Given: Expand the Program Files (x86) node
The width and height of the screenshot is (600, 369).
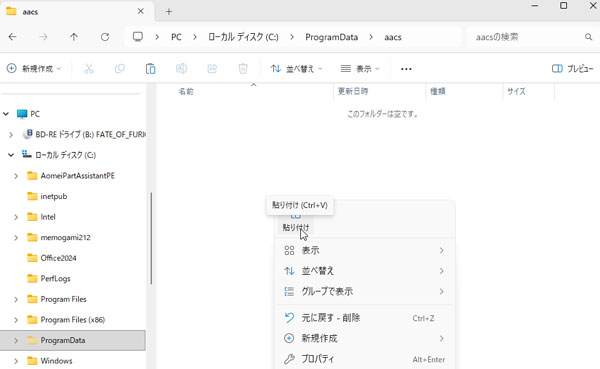Looking at the screenshot, I should point(16,320).
